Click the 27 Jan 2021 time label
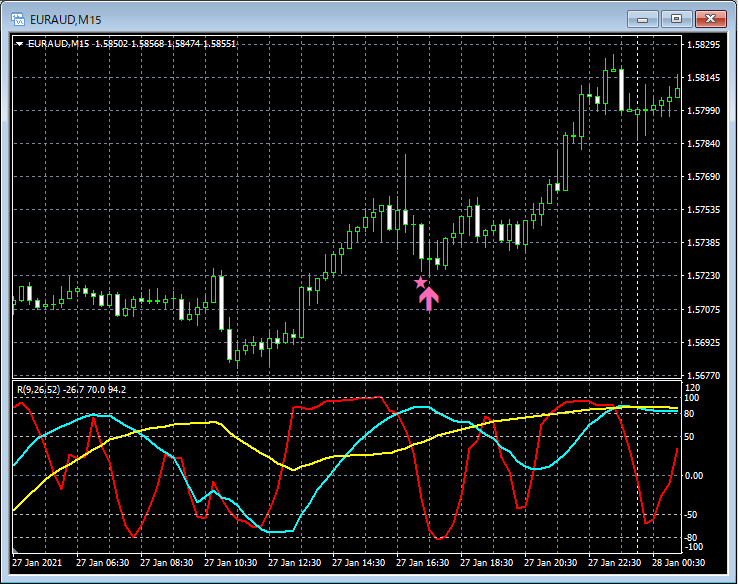Image resolution: width=739 pixels, height=584 pixels. 37,563
